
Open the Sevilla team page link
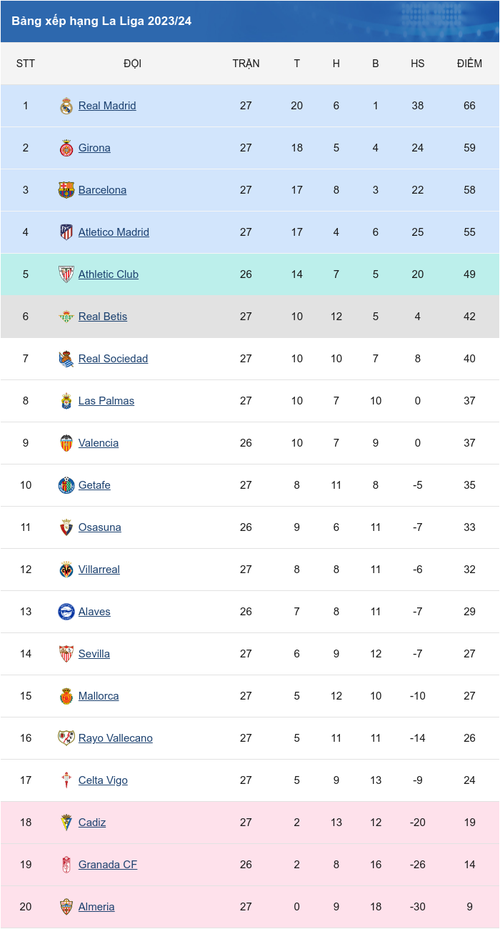[x=94, y=654]
